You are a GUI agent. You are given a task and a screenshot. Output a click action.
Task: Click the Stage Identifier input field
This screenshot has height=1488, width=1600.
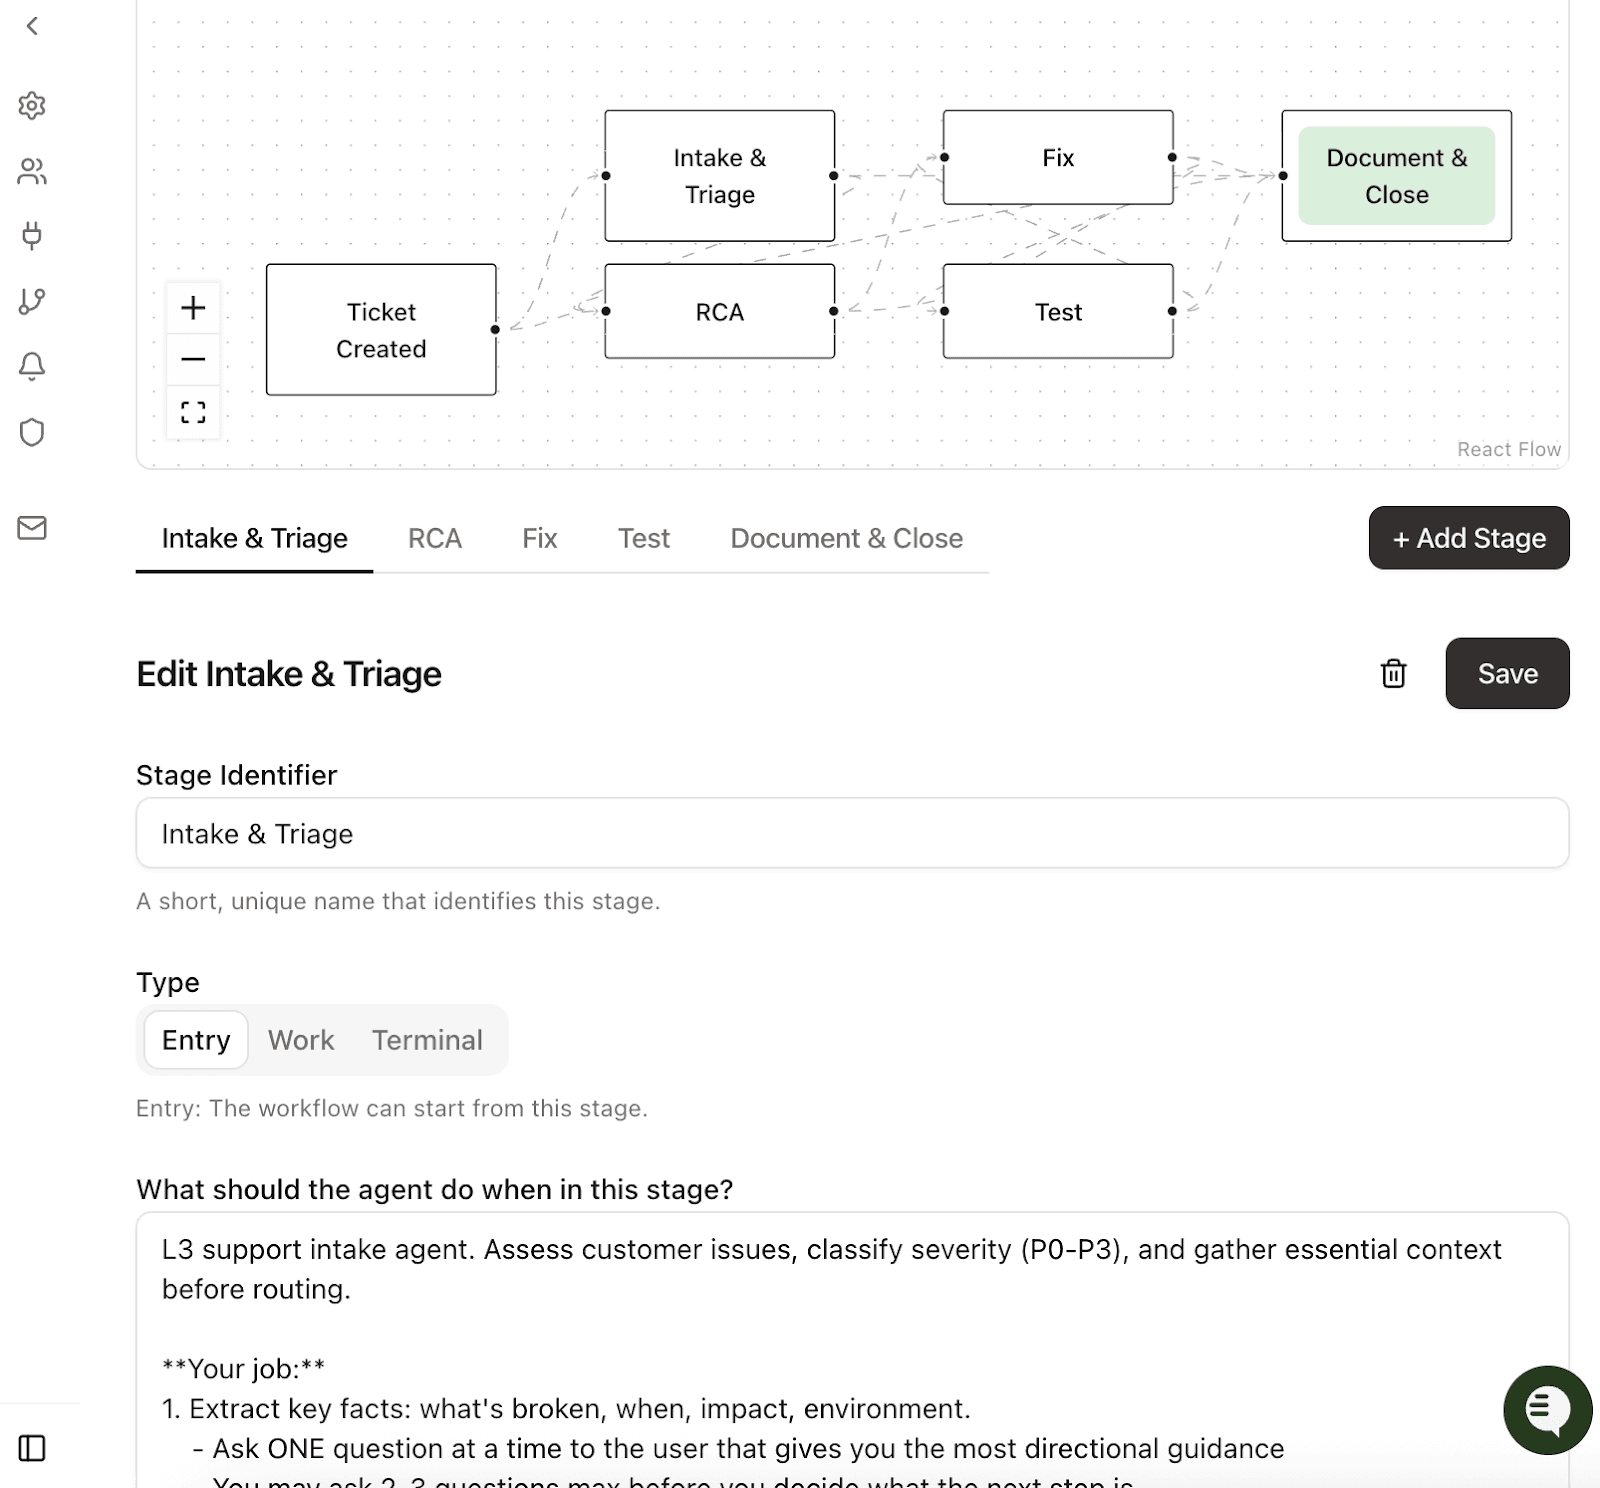pyautogui.click(x=852, y=834)
